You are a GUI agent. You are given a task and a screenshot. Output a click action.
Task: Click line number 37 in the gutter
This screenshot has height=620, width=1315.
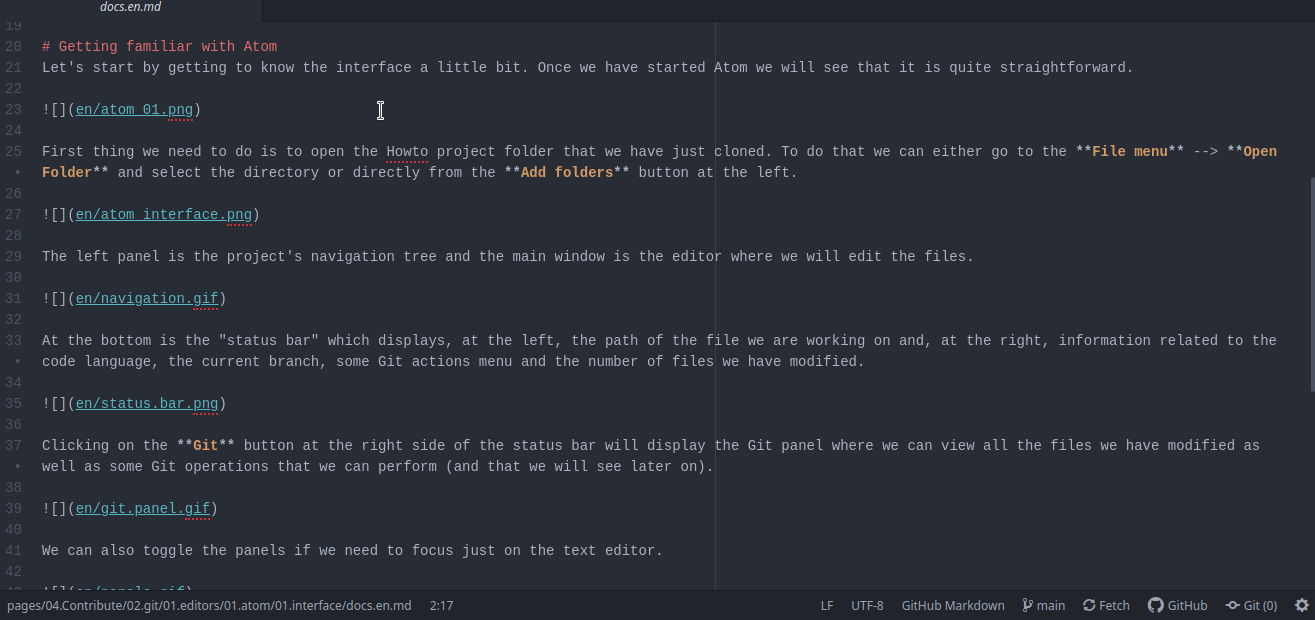pyautogui.click(x=13, y=445)
